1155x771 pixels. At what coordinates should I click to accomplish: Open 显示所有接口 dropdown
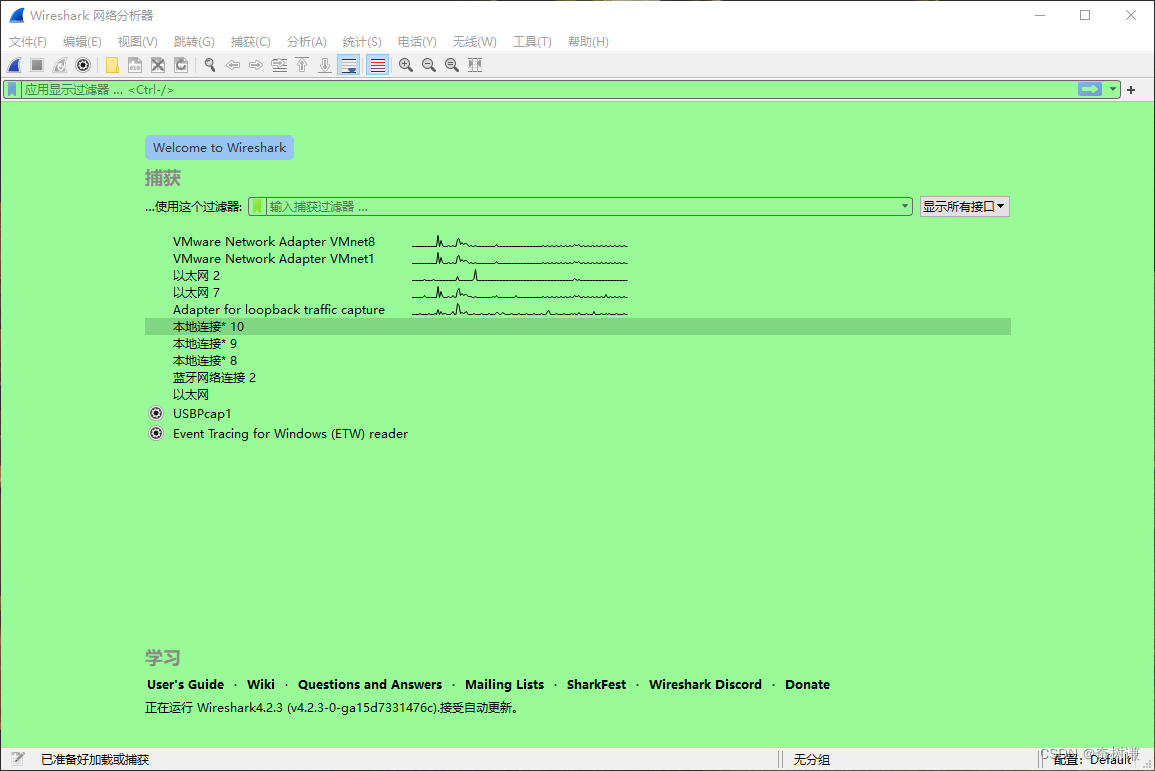click(964, 206)
